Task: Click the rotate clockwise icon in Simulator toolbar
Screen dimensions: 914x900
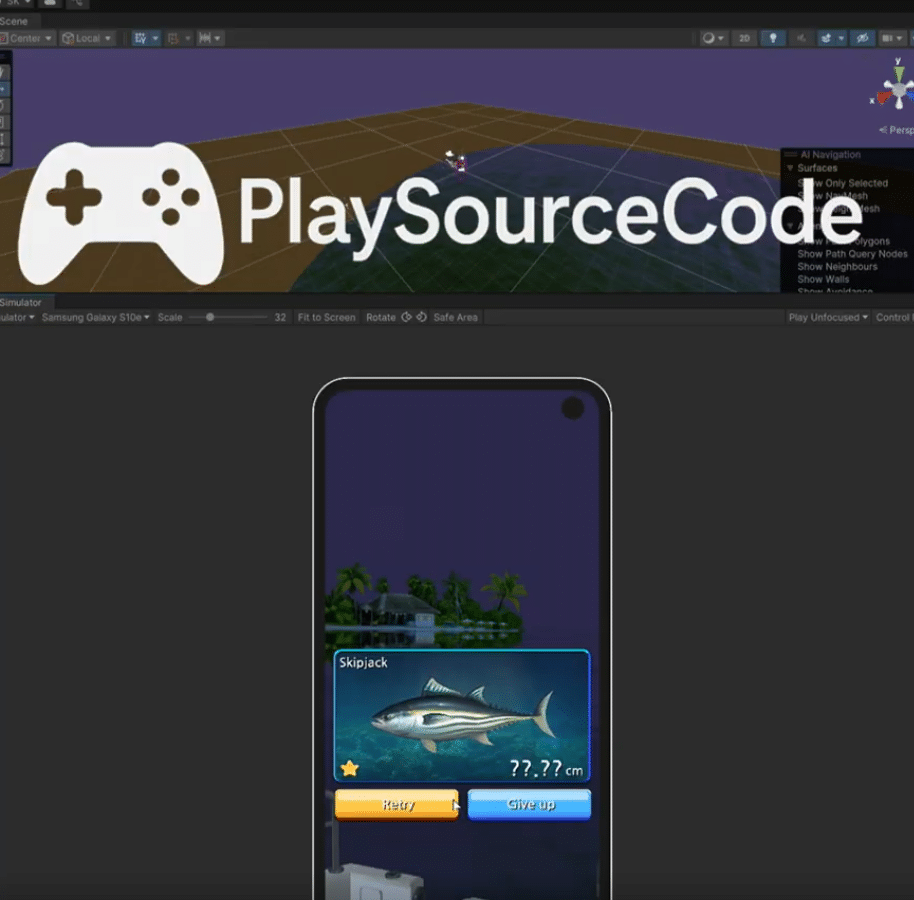Action: pyautogui.click(x=421, y=317)
